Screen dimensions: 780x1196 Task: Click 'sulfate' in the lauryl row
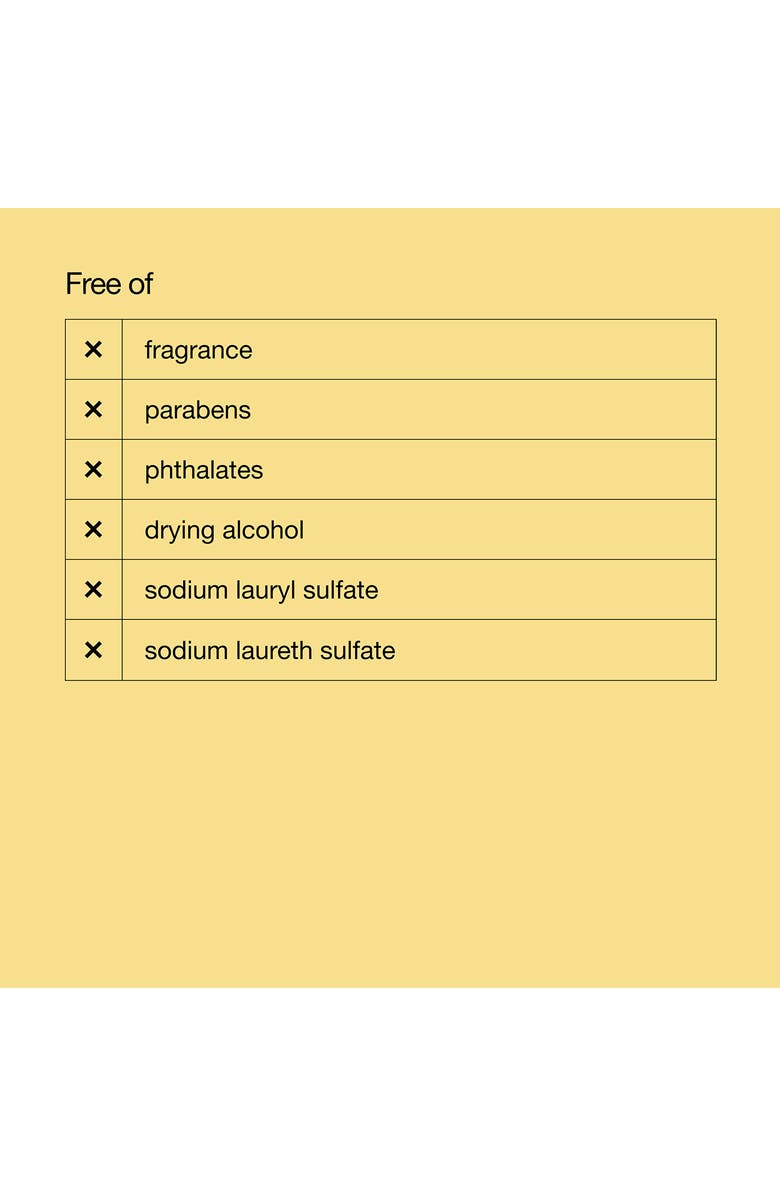(x=342, y=590)
